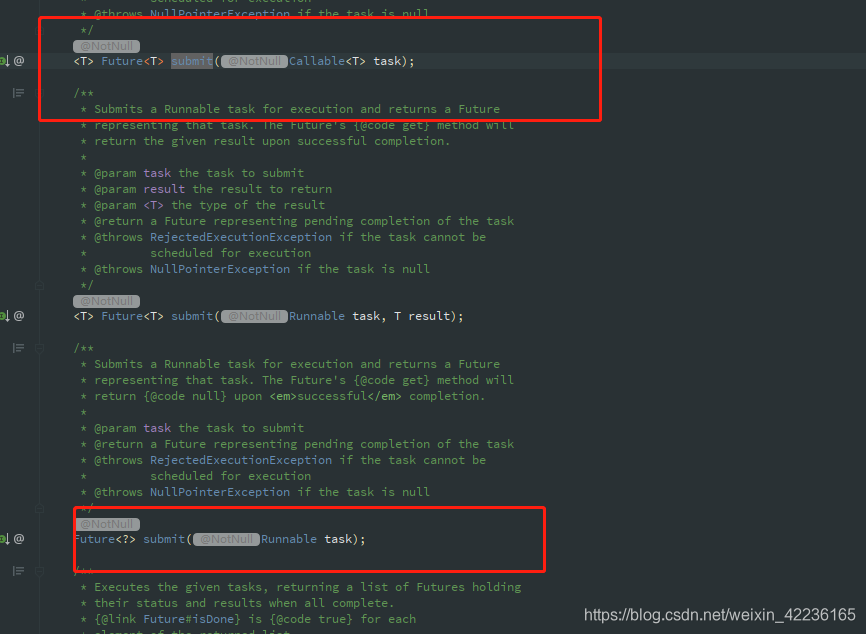Click '{@code null}' in the return description
The width and height of the screenshot is (866, 634).
point(185,396)
